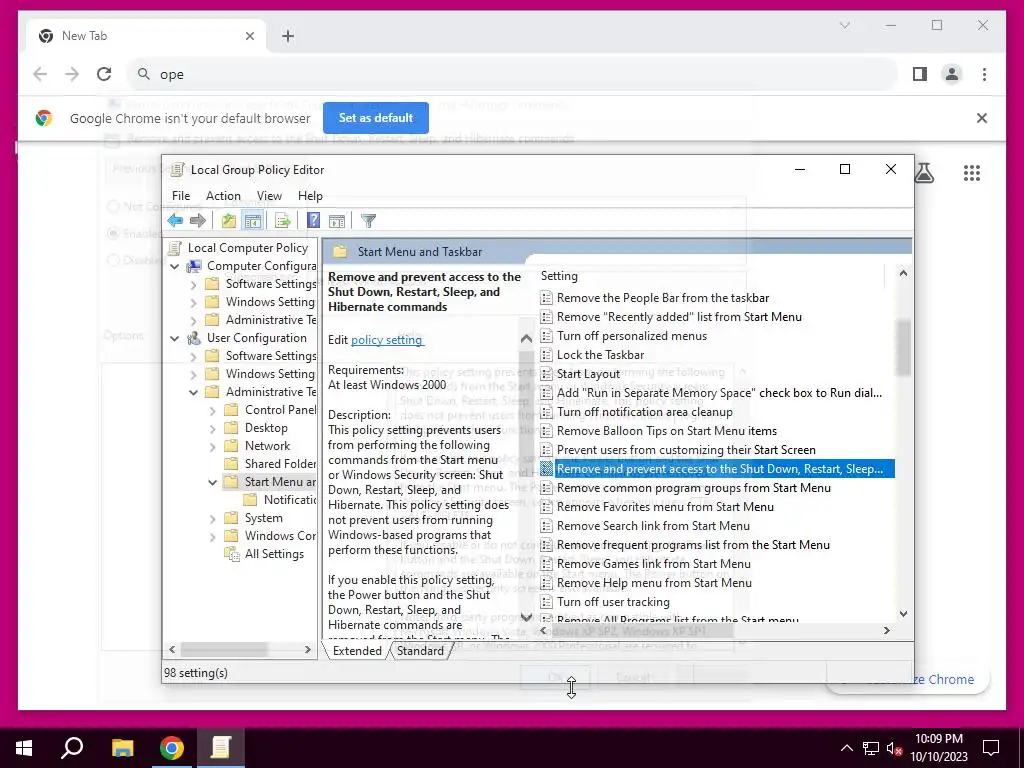Viewport: 1024px width, 768px height.
Task: Open the Action menu
Action: pyautogui.click(x=223, y=196)
